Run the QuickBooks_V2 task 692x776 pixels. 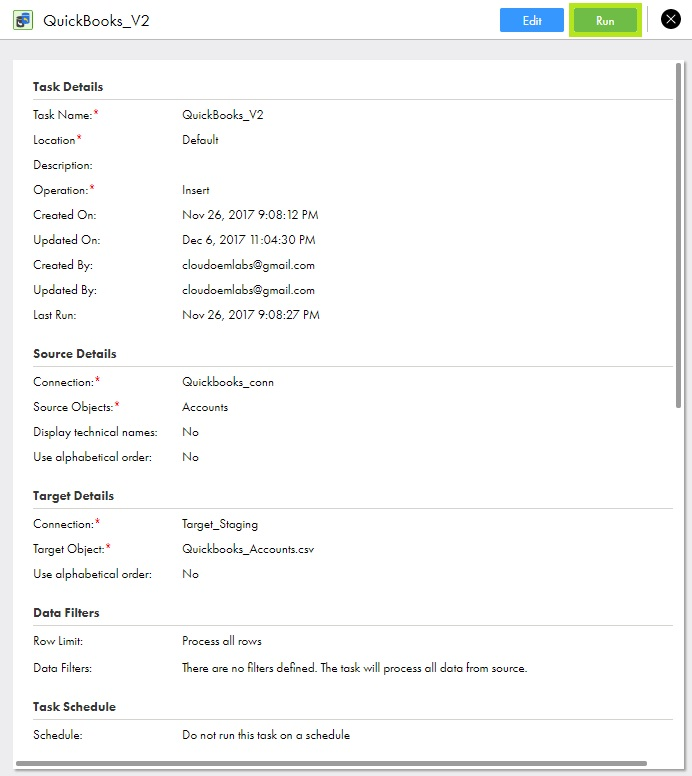pos(605,20)
